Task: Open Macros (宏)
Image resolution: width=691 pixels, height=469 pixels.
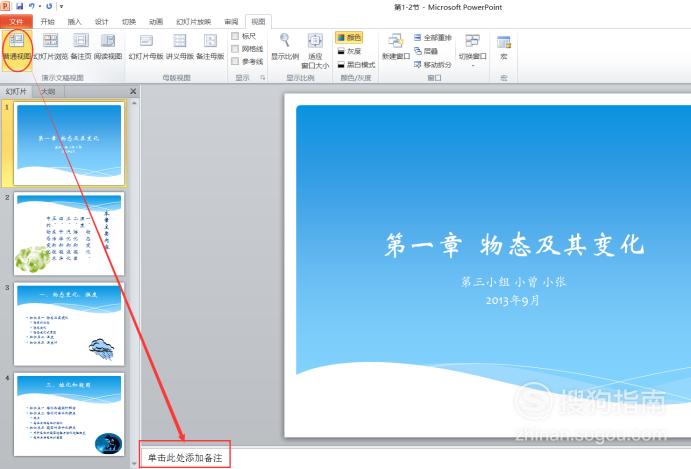Action: pyautogui.click(x=504, y=47)
